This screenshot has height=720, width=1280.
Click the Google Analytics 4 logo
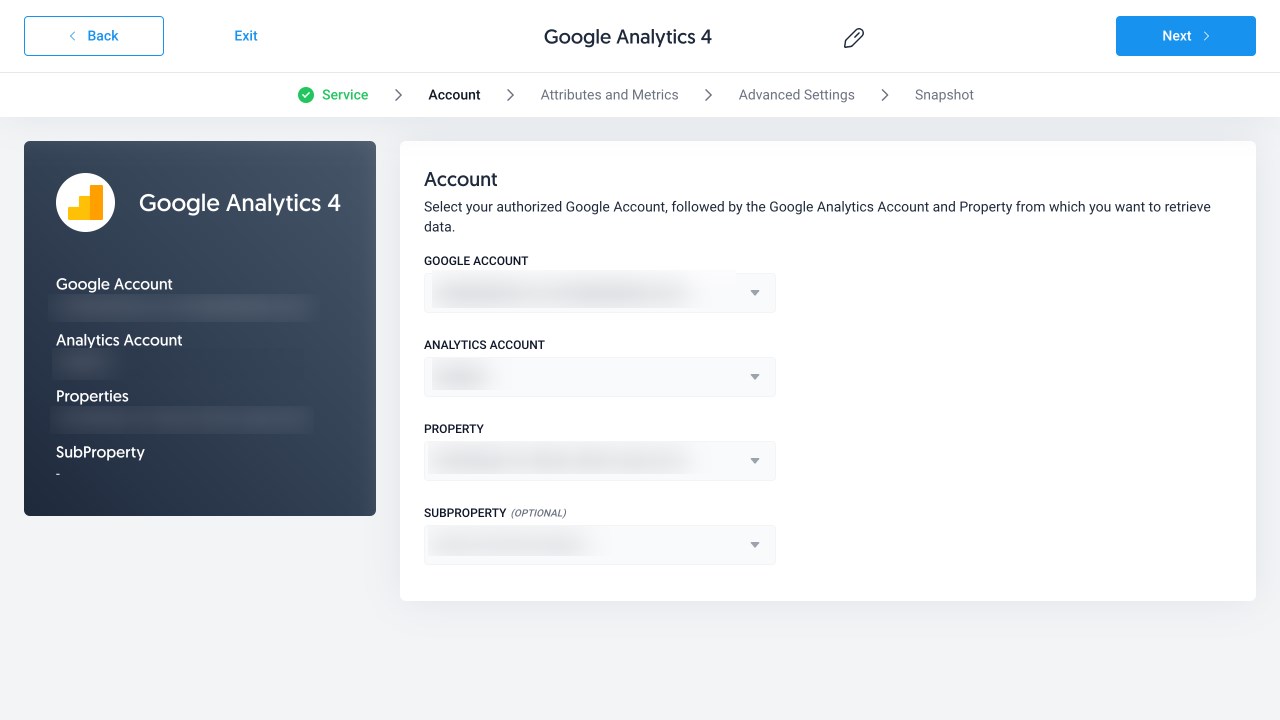click(x=86, y=203)
